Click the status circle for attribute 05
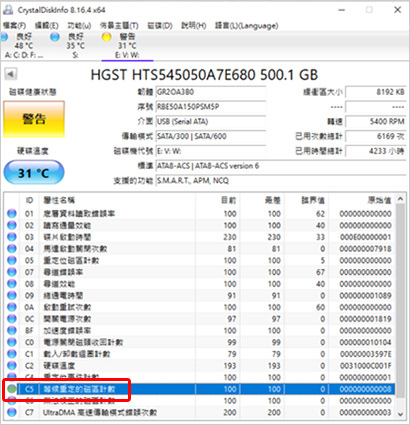The height and width of the screenshot is (425, 410). [12, 260]
